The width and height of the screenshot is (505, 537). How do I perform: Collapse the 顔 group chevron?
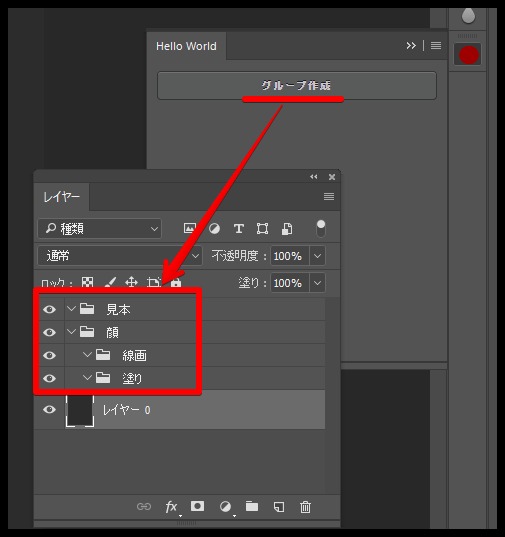pos(71,332)
